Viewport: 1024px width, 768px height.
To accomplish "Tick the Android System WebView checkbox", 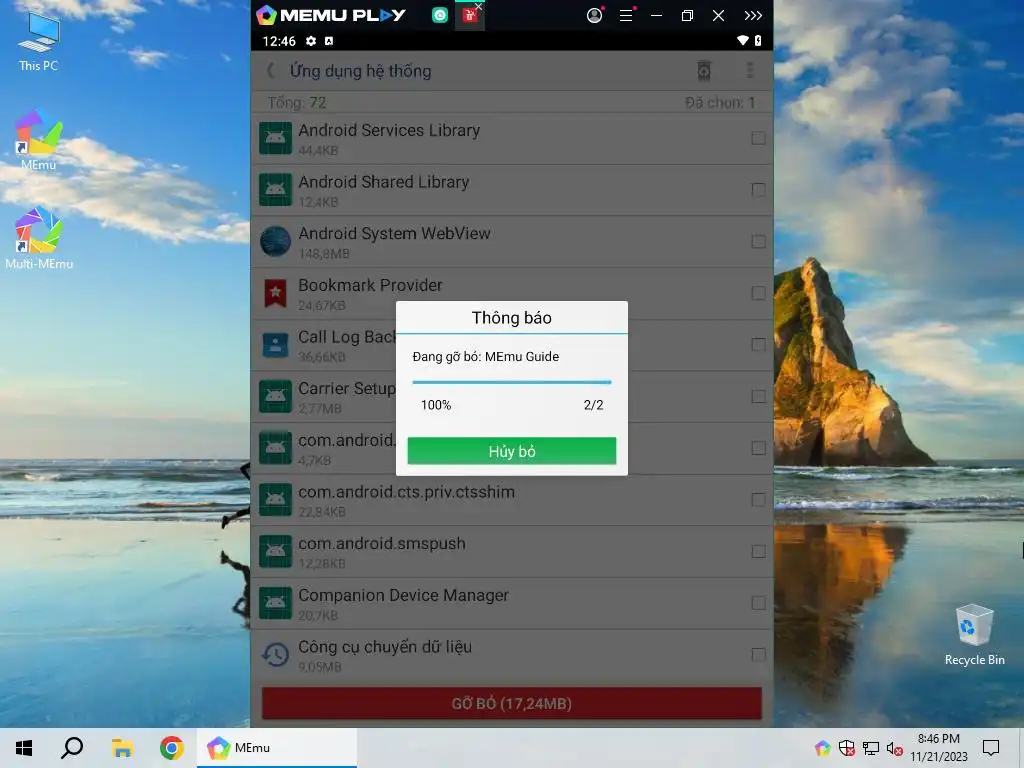I will pos(758,242).
